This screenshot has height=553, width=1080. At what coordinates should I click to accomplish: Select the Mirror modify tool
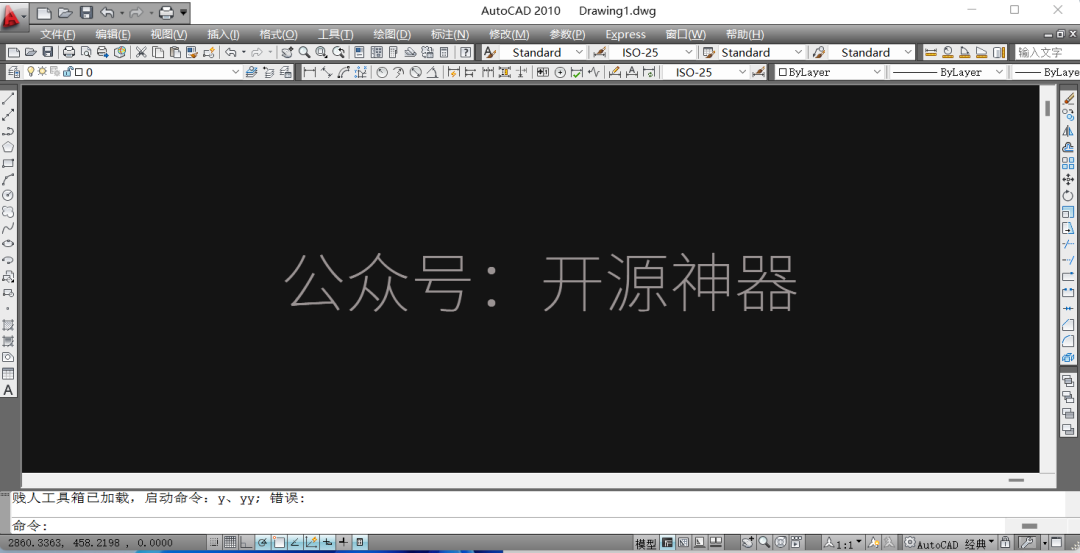[x=1068, y=131]
